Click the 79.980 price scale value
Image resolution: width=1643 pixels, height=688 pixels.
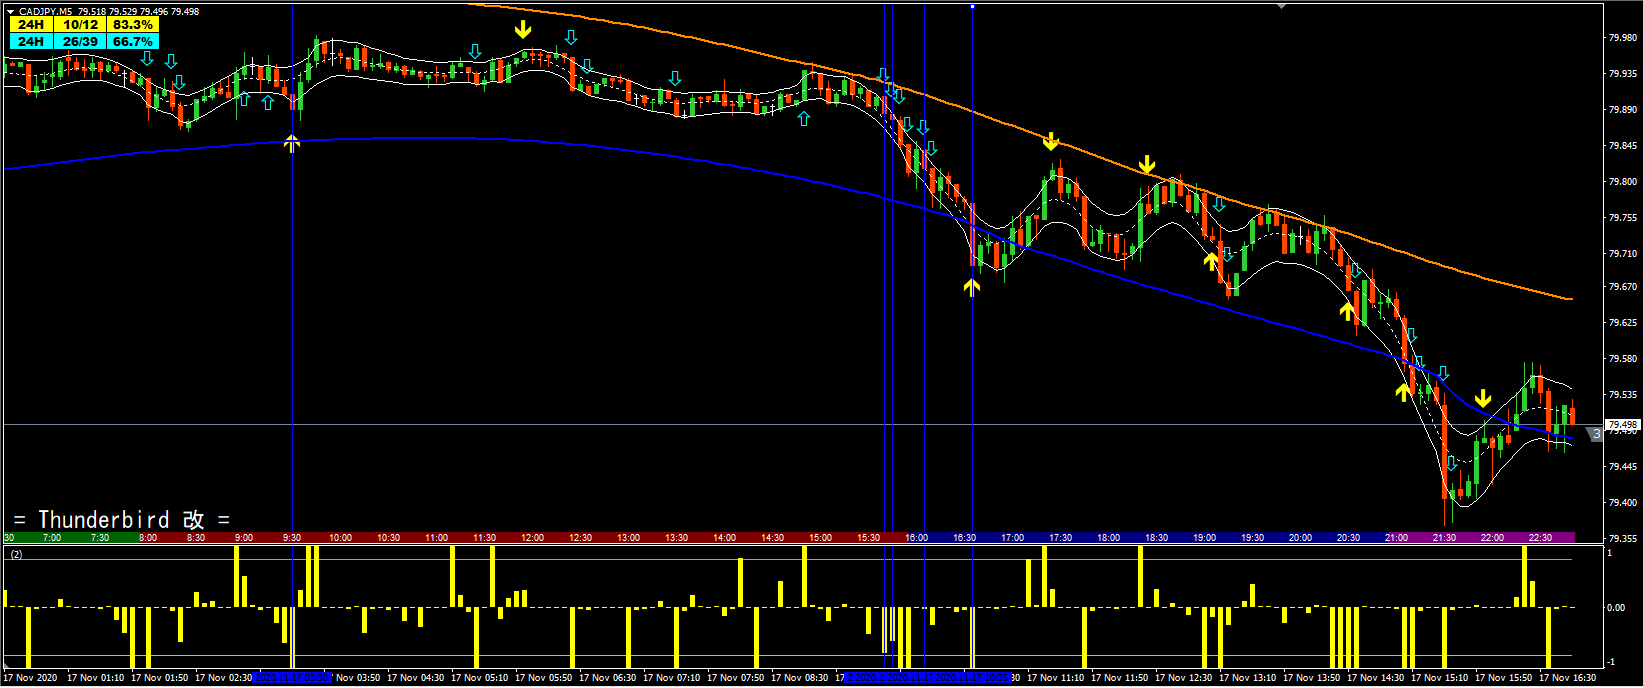tap(1622, 38)
